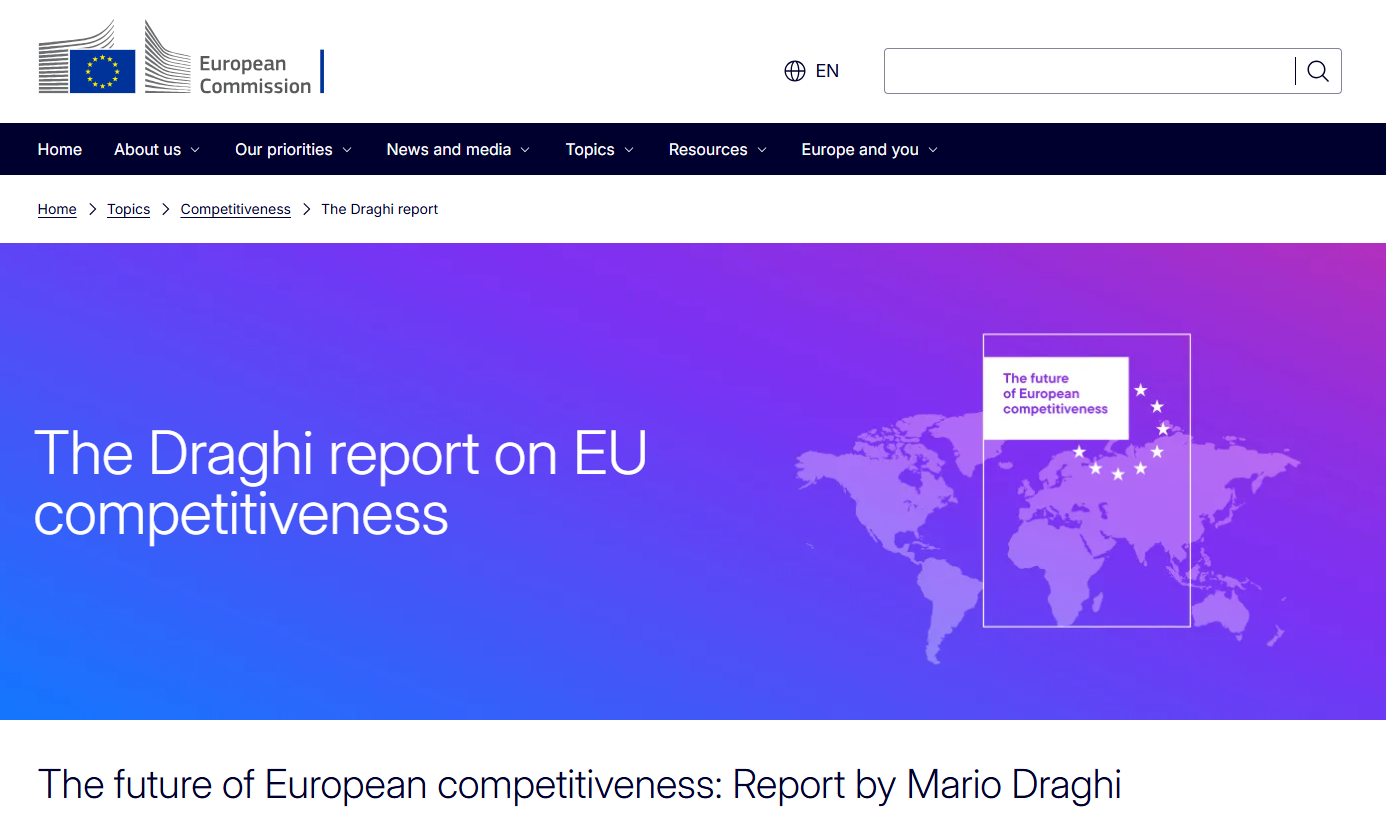Click the report cover thumbnail in banner
The width and height of the screenshot is (1386, 817).
(x=1086, y=480)
